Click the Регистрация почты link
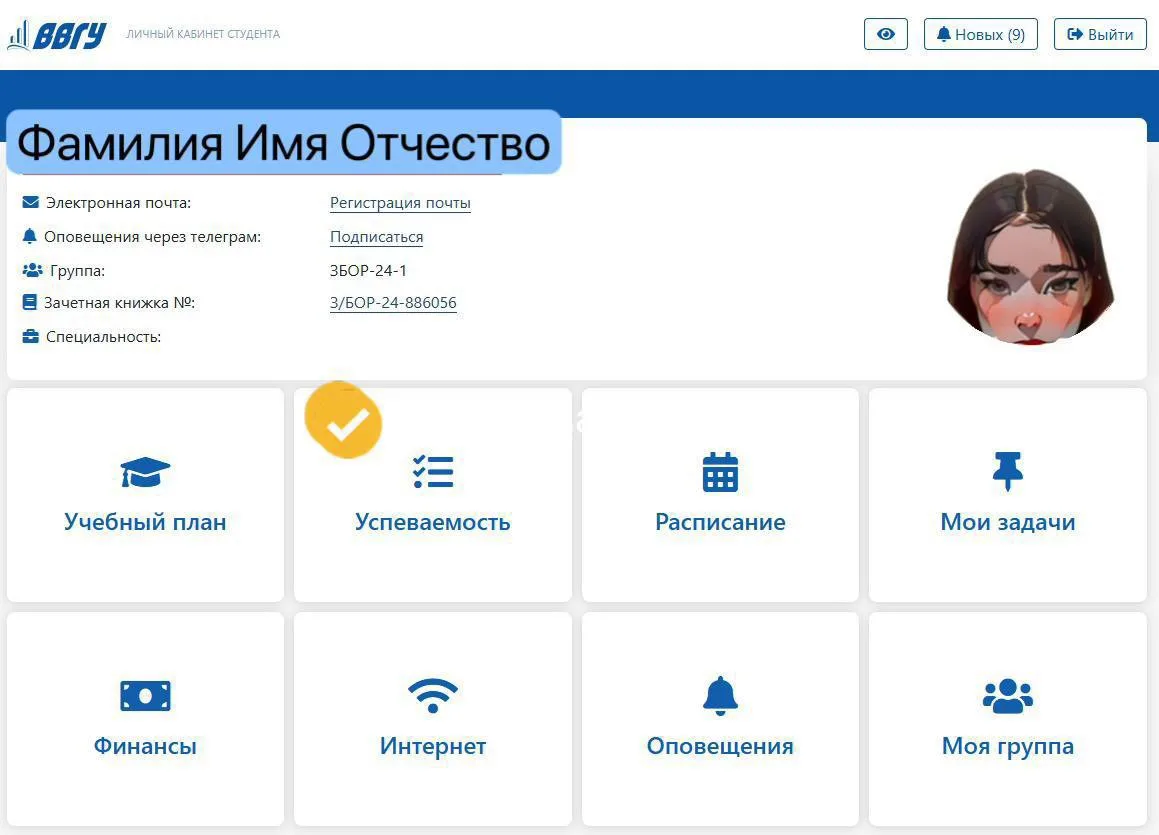This screenshot has width=1159, height=835. [400, 202]
